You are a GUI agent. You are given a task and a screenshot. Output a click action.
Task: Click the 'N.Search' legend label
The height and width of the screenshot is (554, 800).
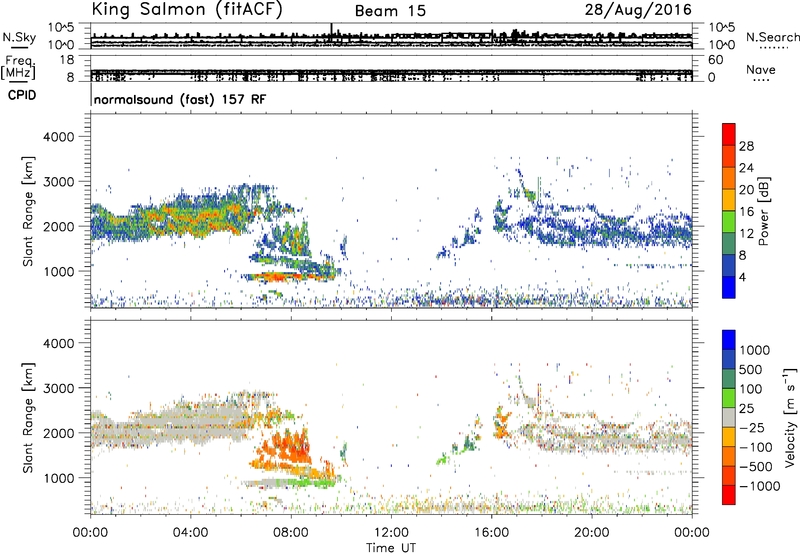[772, 37]
